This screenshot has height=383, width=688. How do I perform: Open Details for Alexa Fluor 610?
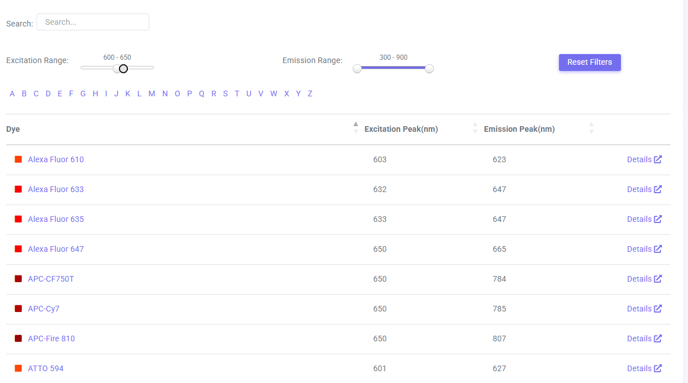coord(644,159)
